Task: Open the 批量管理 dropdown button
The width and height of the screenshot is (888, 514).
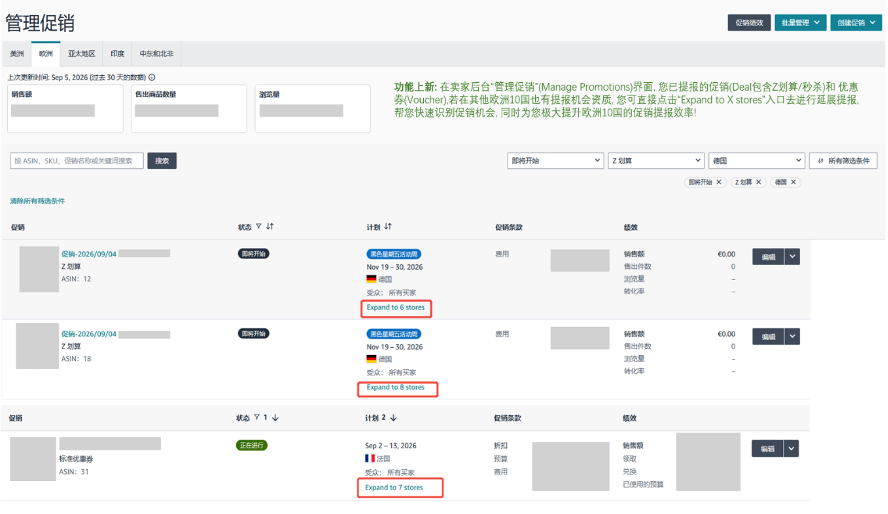Action: pyautogui.click(x=800, y=23)
